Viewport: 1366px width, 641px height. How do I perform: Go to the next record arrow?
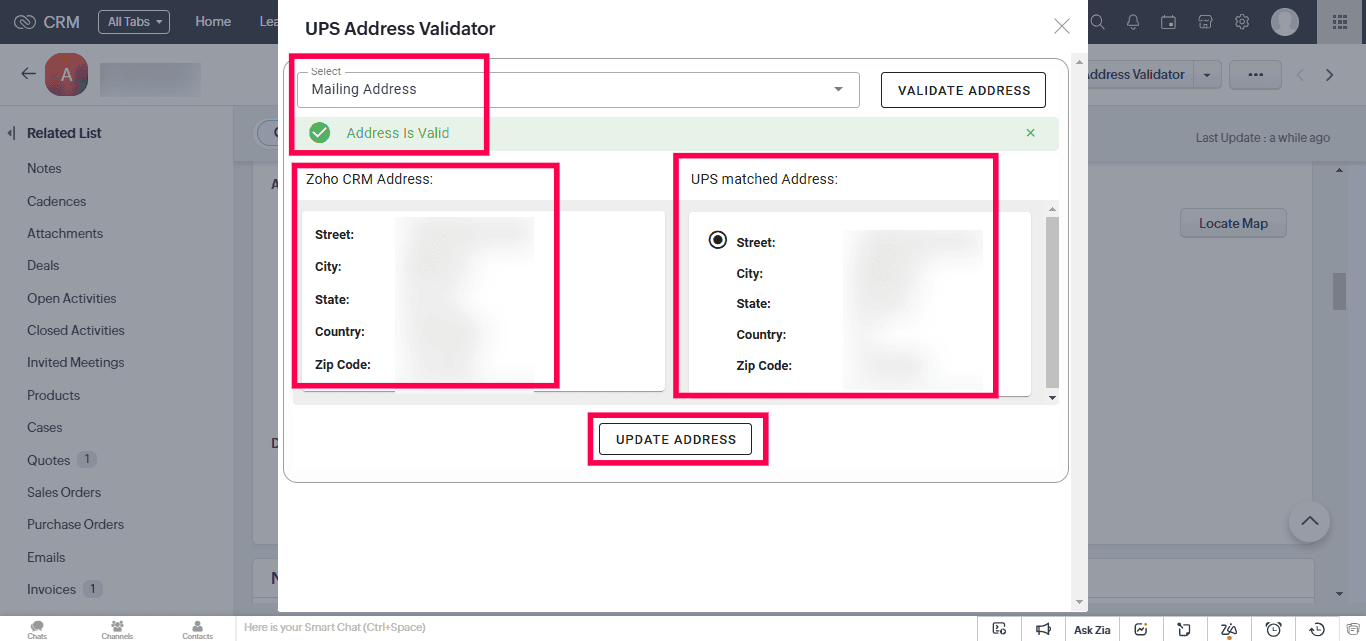click(x=1329, y=75)
